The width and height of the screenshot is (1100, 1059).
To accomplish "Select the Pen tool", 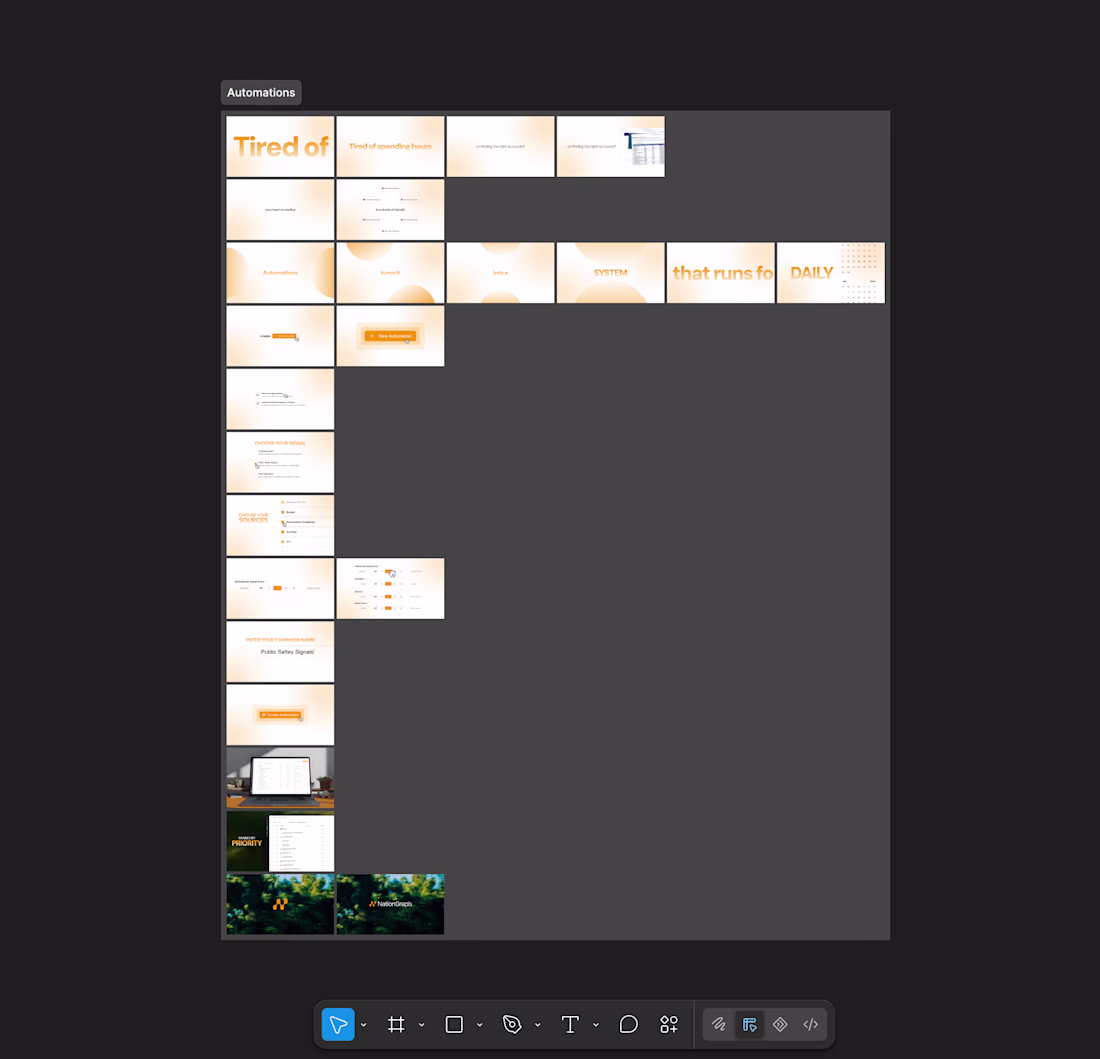I will coord(512,1025).
